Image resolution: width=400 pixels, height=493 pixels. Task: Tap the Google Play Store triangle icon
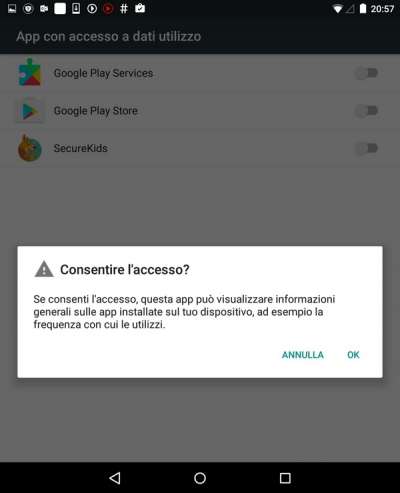click(x=30, y=111)
